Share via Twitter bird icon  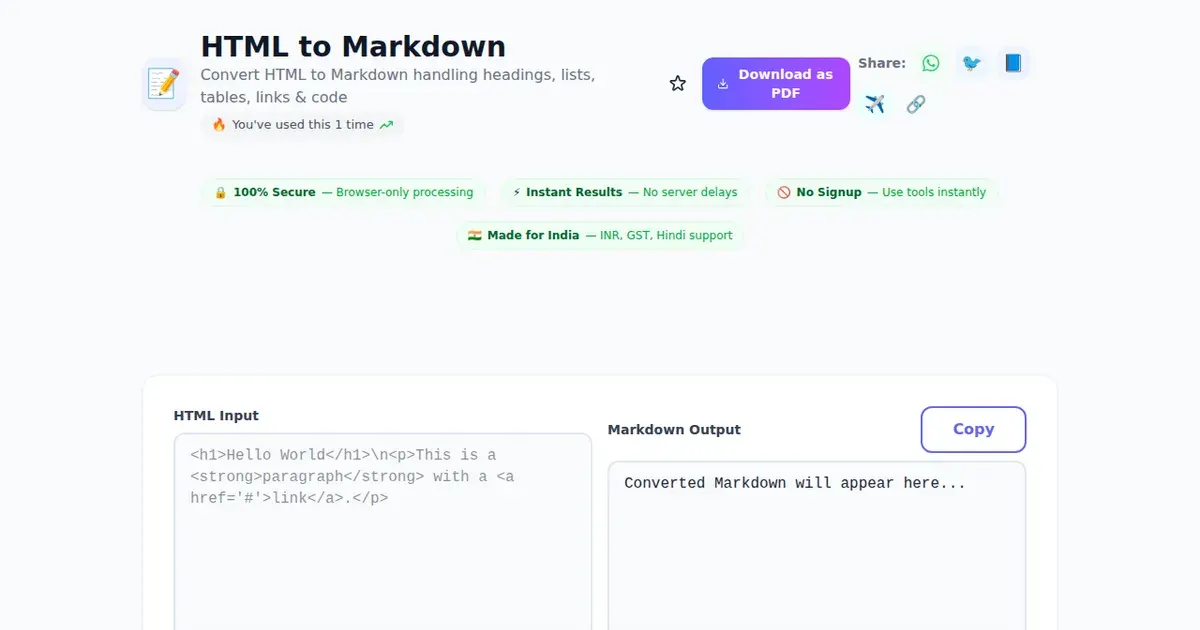(x=971, y=63)
